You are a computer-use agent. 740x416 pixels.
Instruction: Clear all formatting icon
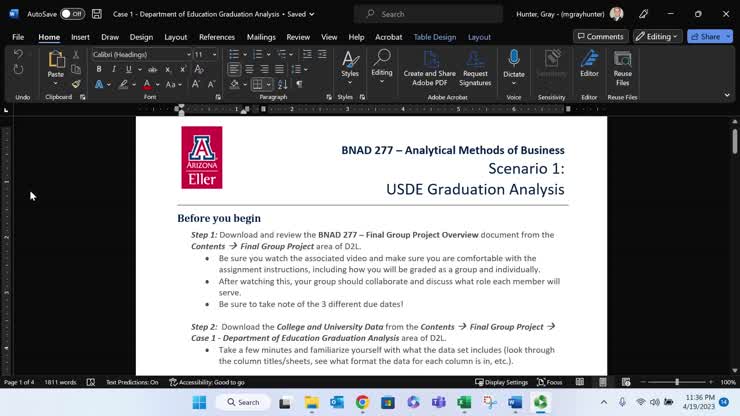coord(199,69)
